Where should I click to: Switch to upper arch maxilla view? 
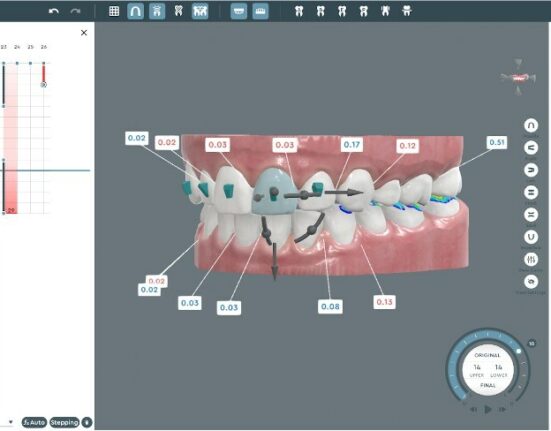pos(531,125)
